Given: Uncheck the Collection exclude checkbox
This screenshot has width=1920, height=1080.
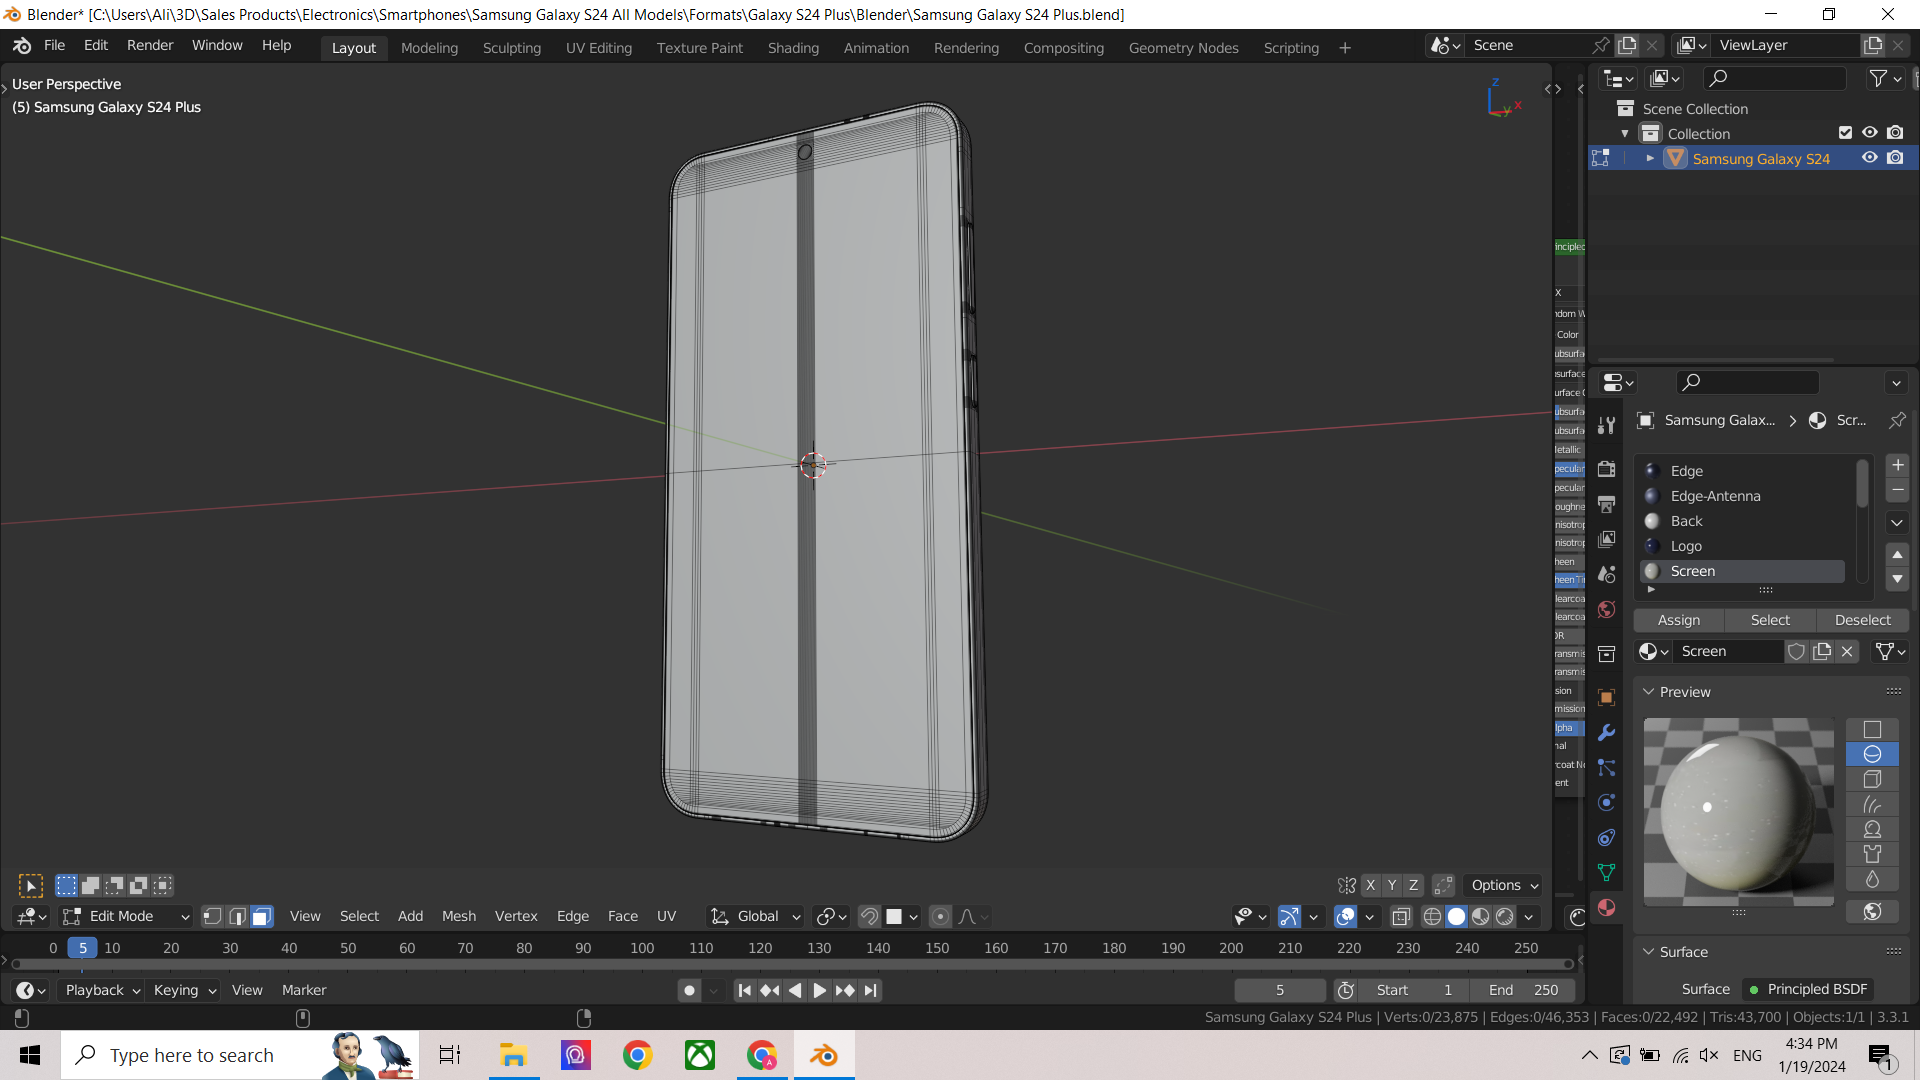Looking at the screenshot, I should click(x=1845, y=133).
